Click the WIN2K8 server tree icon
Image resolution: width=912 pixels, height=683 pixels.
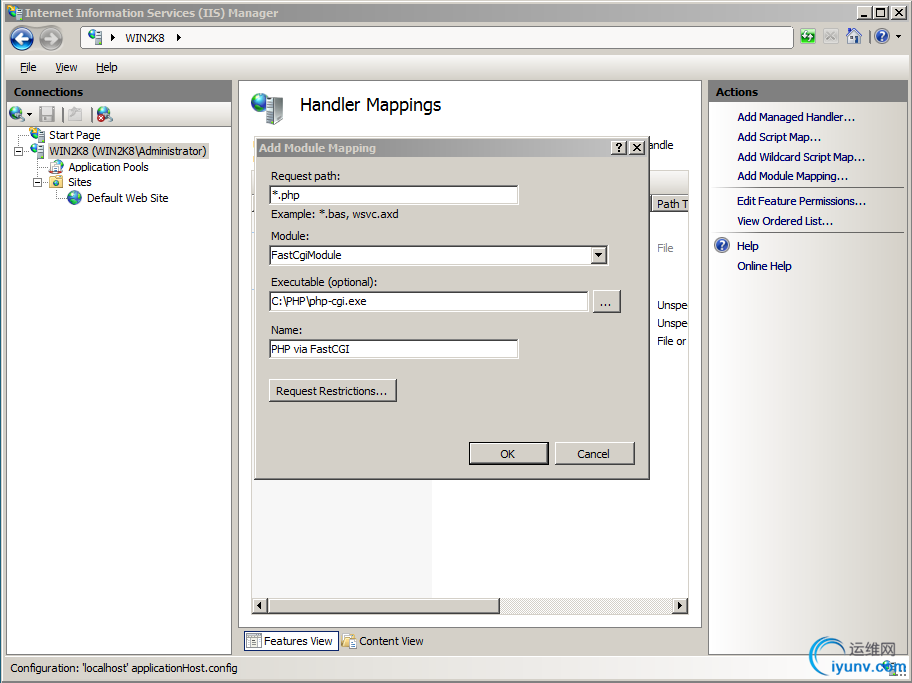click(38, 151)
